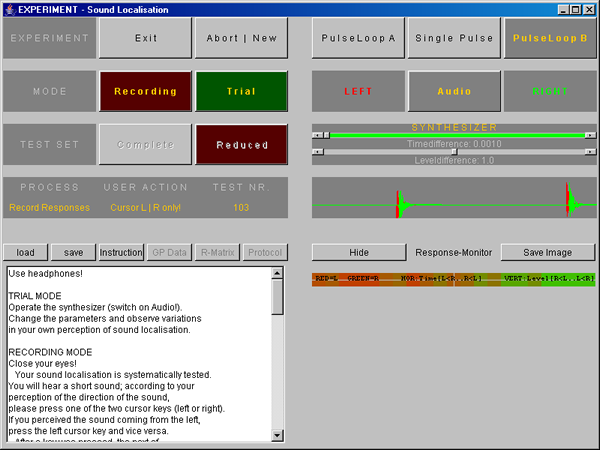Start PulseLoop A
600x450 pixels.
357,38
